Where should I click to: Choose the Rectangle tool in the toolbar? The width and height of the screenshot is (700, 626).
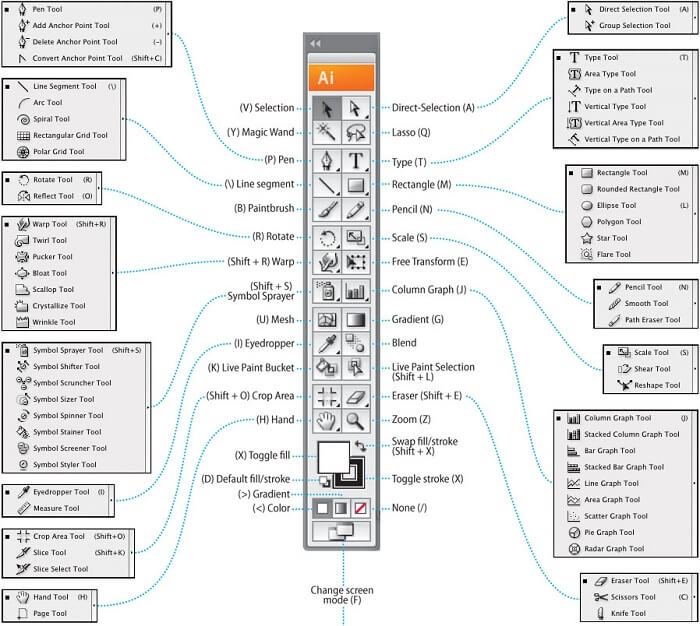[356, 185]
